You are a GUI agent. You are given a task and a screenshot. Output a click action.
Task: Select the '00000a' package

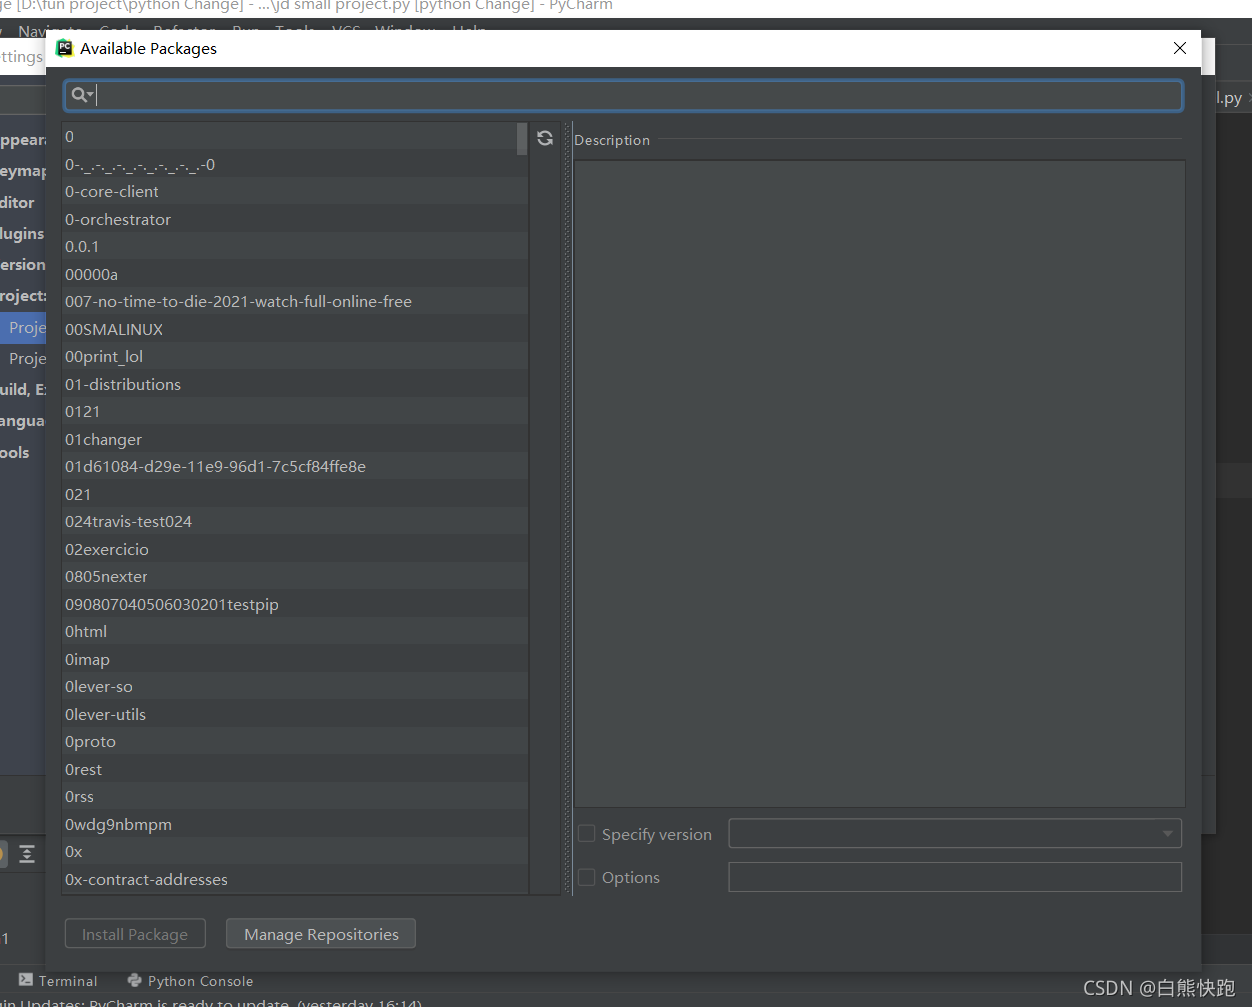pos(295,274)
